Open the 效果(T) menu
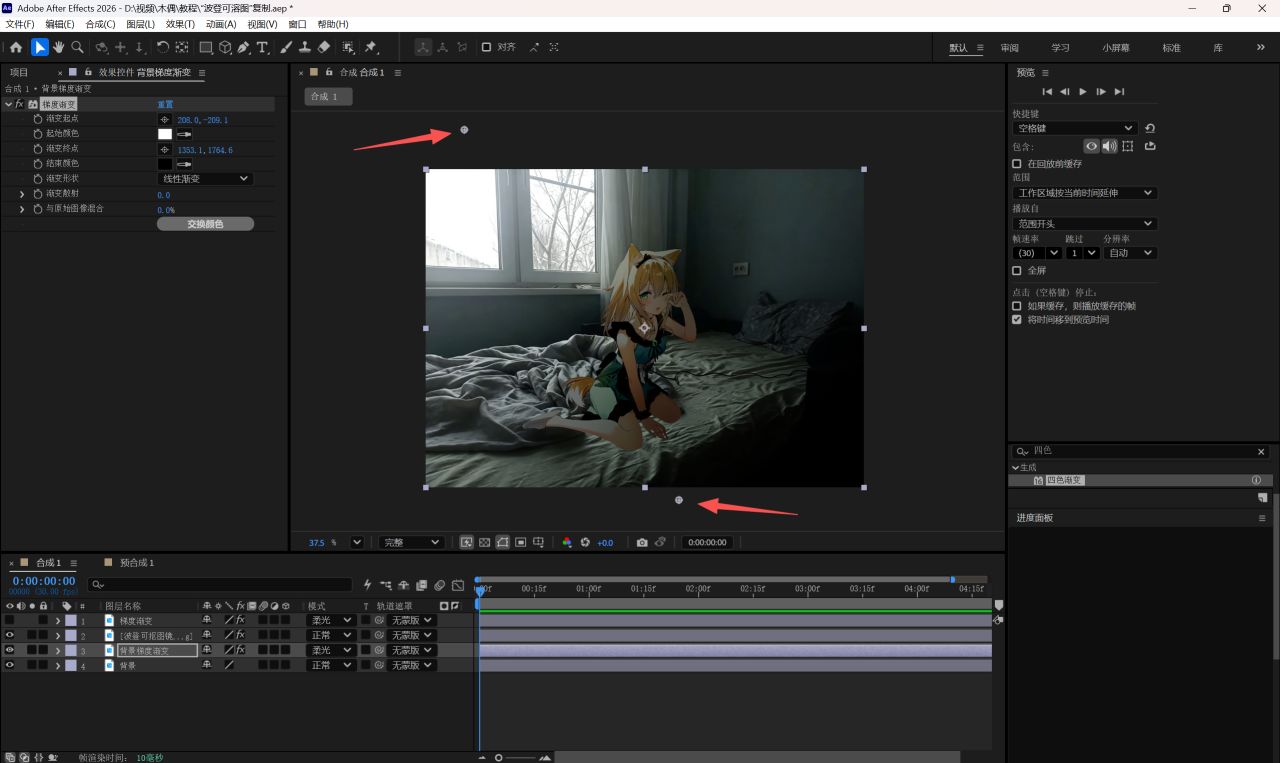The height and width of the screenshot is (763, 1280). pos(180,24)
